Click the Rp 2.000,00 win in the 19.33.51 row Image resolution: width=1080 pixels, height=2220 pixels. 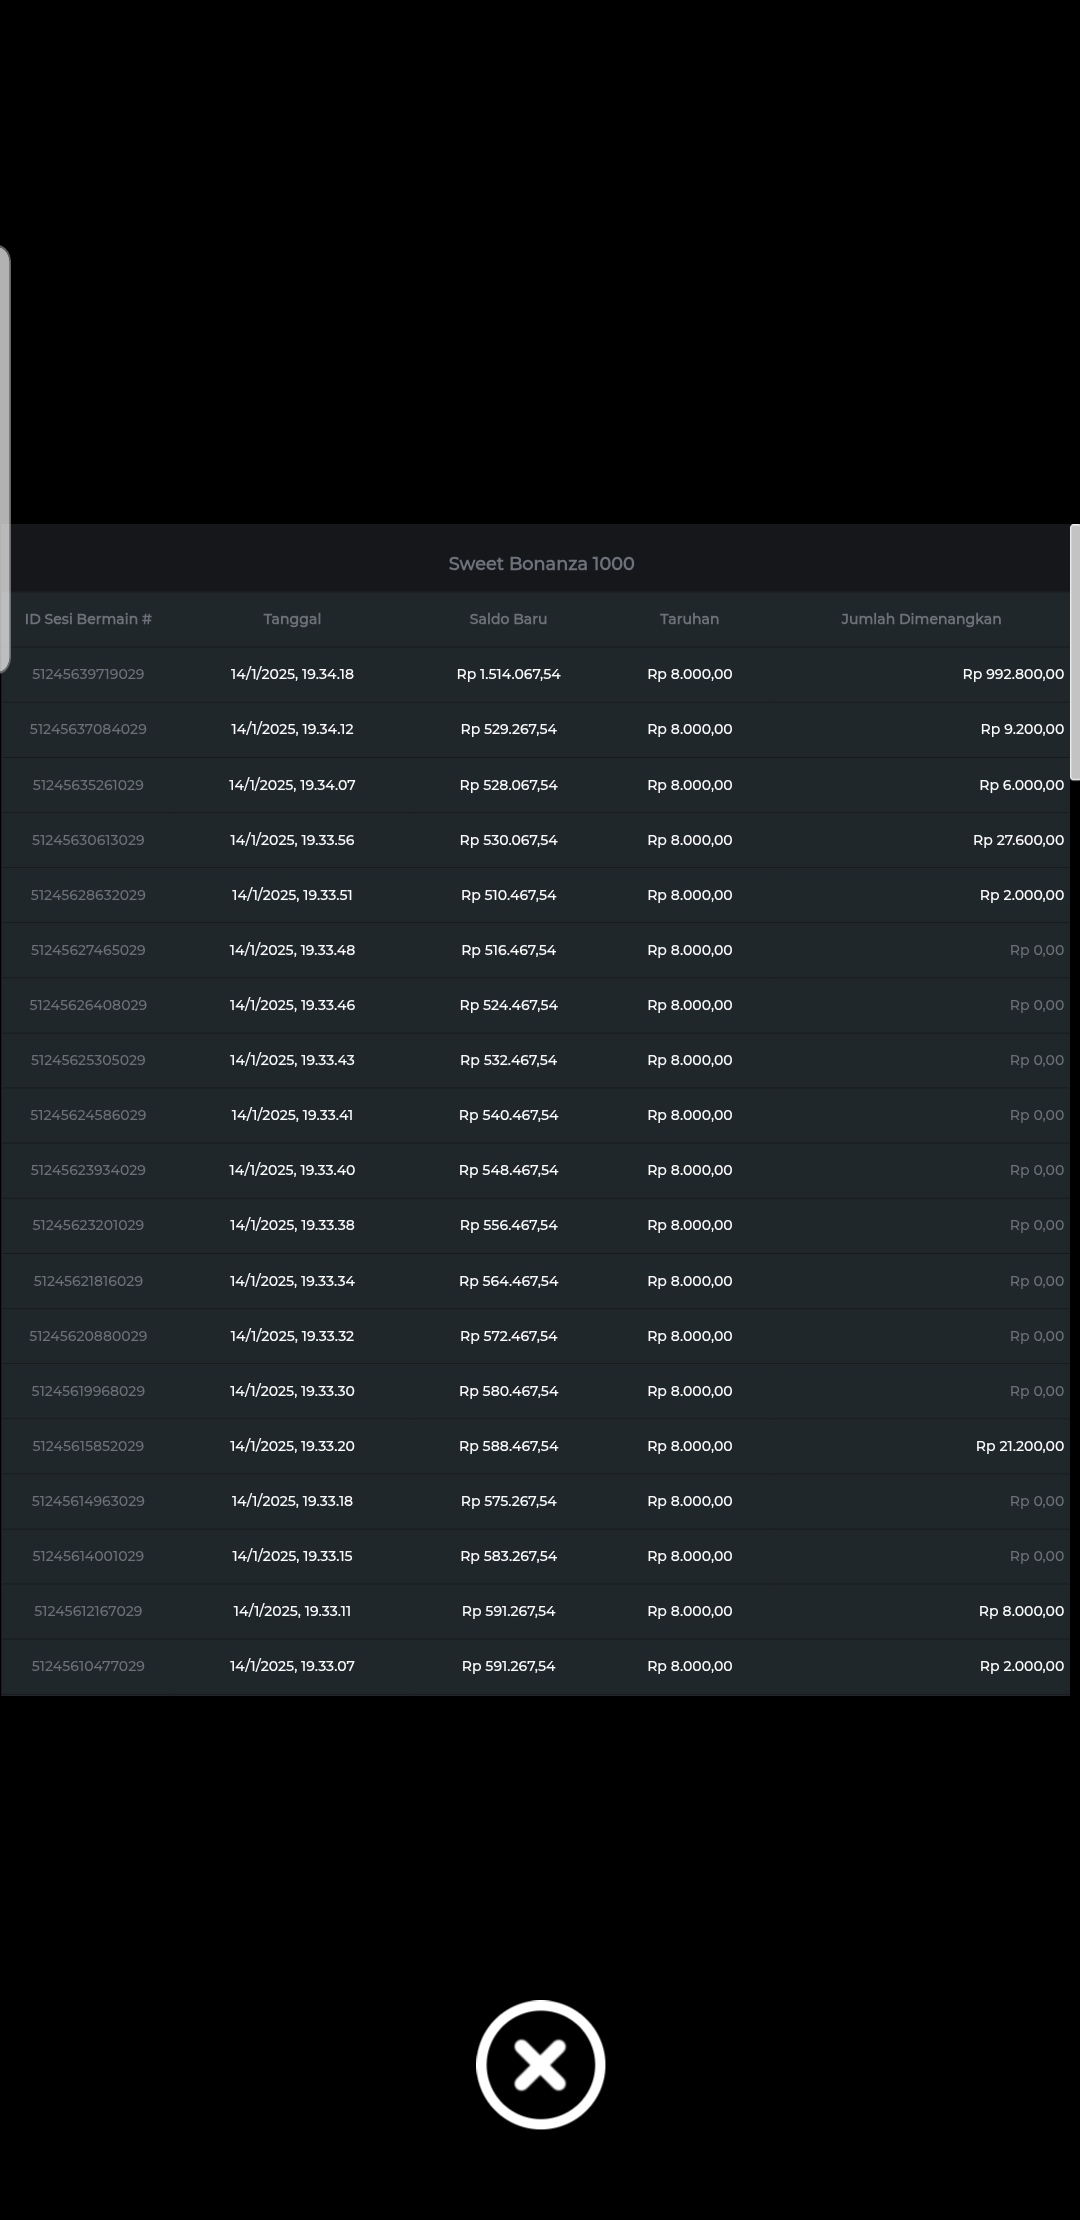[1021, 895]
